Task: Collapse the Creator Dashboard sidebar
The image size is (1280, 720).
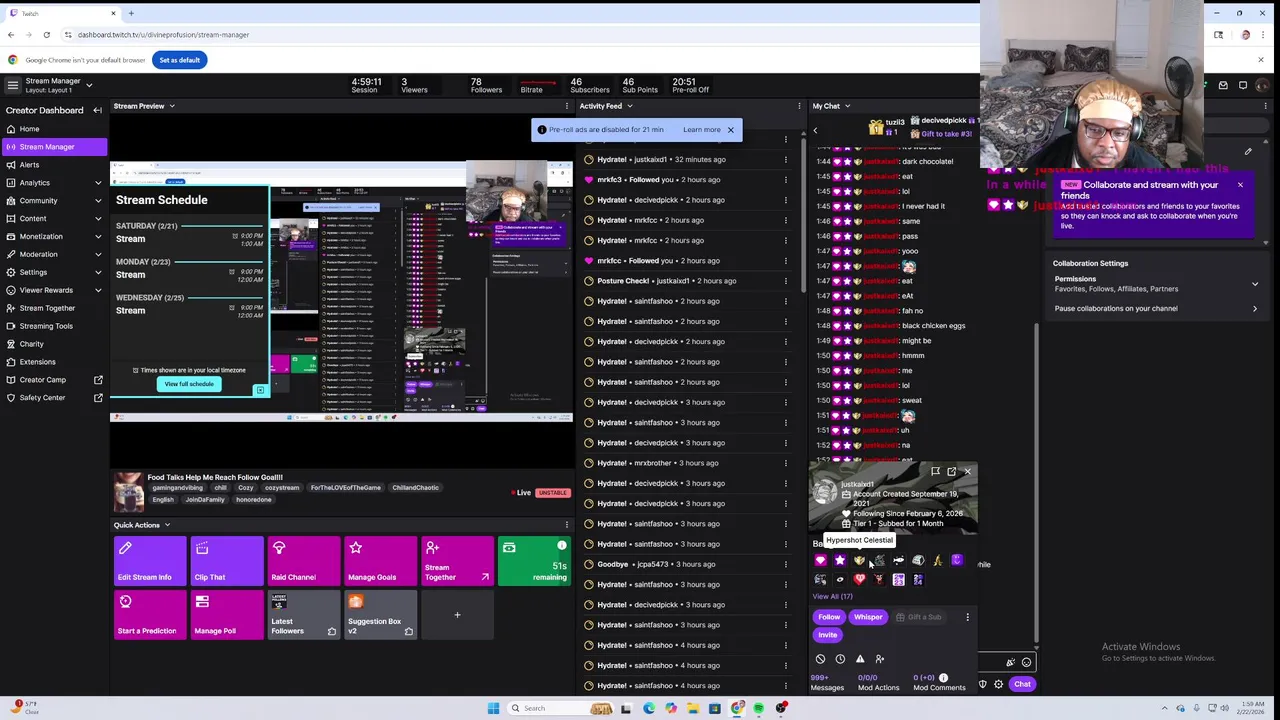Action: [97, 110]
